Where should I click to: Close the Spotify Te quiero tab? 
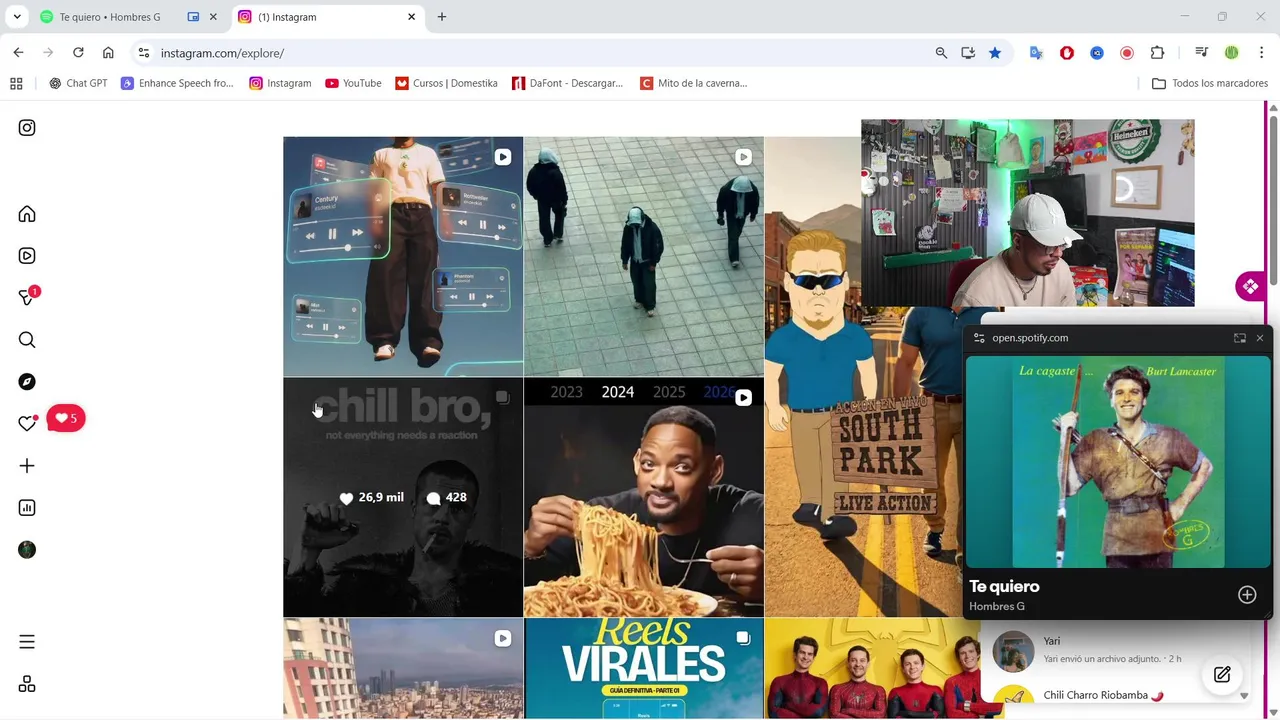point(213,17)
